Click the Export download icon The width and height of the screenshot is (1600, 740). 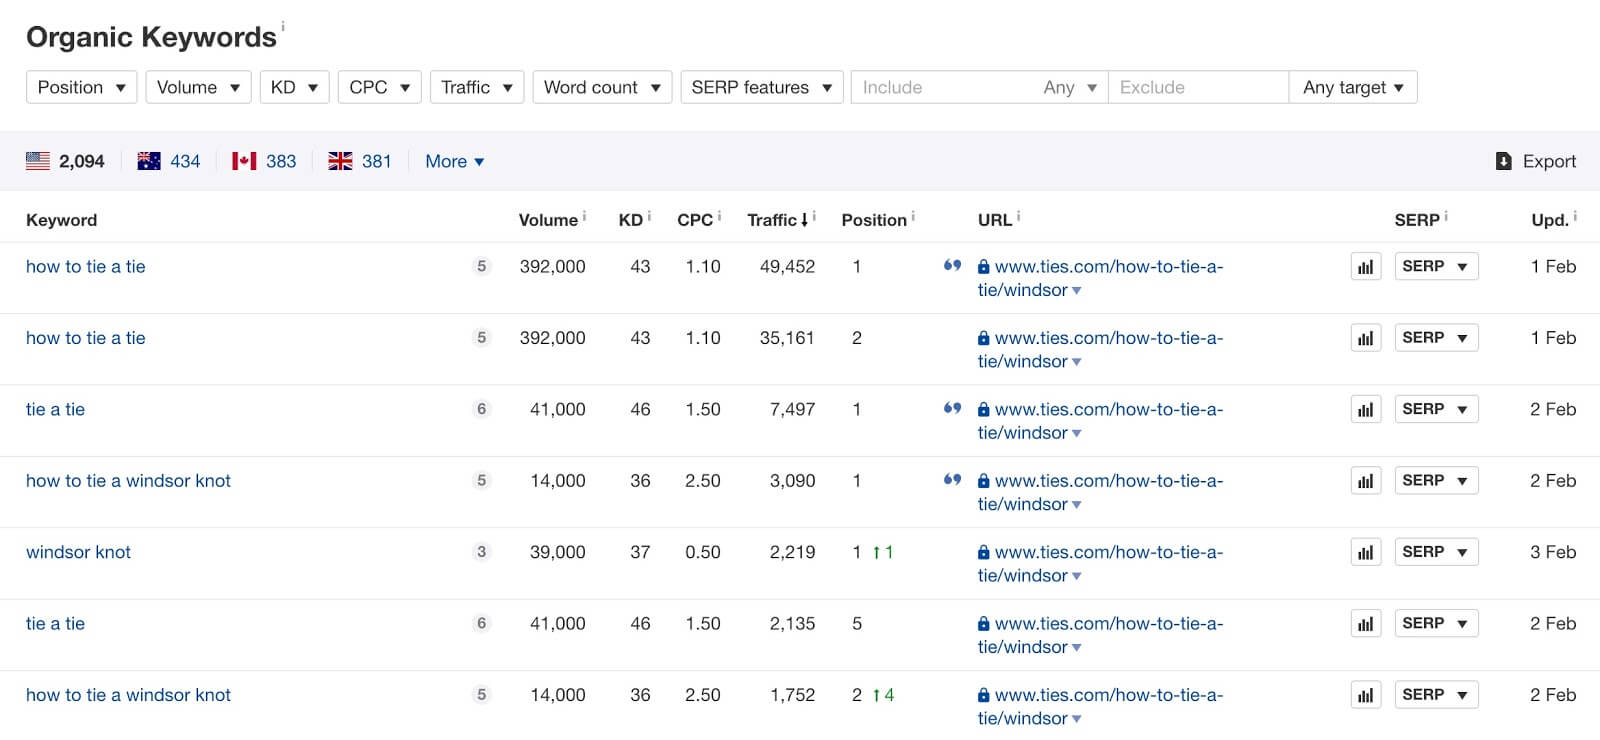[1503, 161]
